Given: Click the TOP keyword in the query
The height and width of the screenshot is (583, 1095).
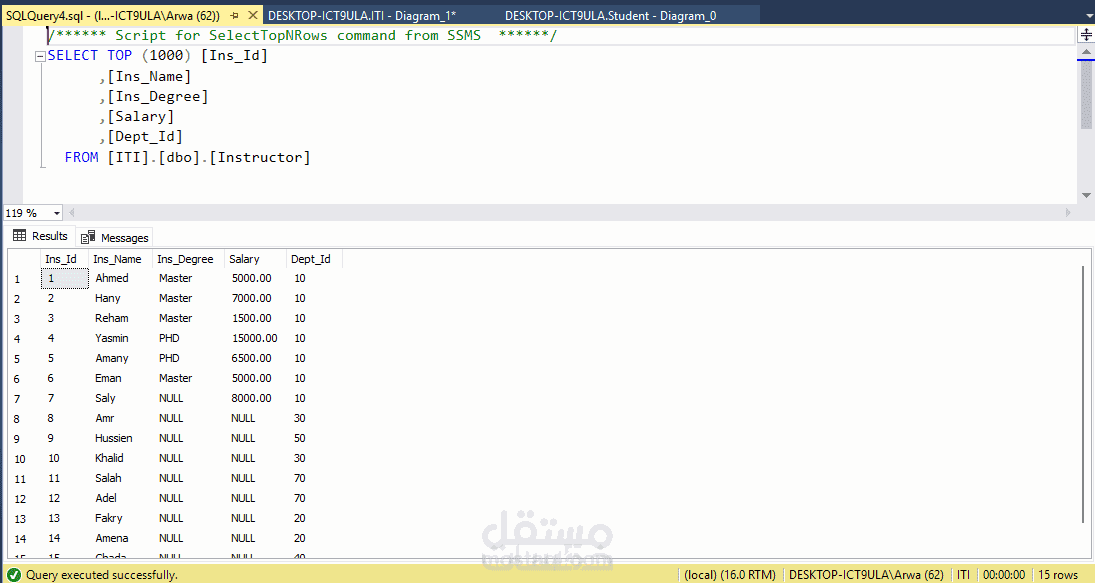Looking at the screenshot, I should click(x=119, y=56).
